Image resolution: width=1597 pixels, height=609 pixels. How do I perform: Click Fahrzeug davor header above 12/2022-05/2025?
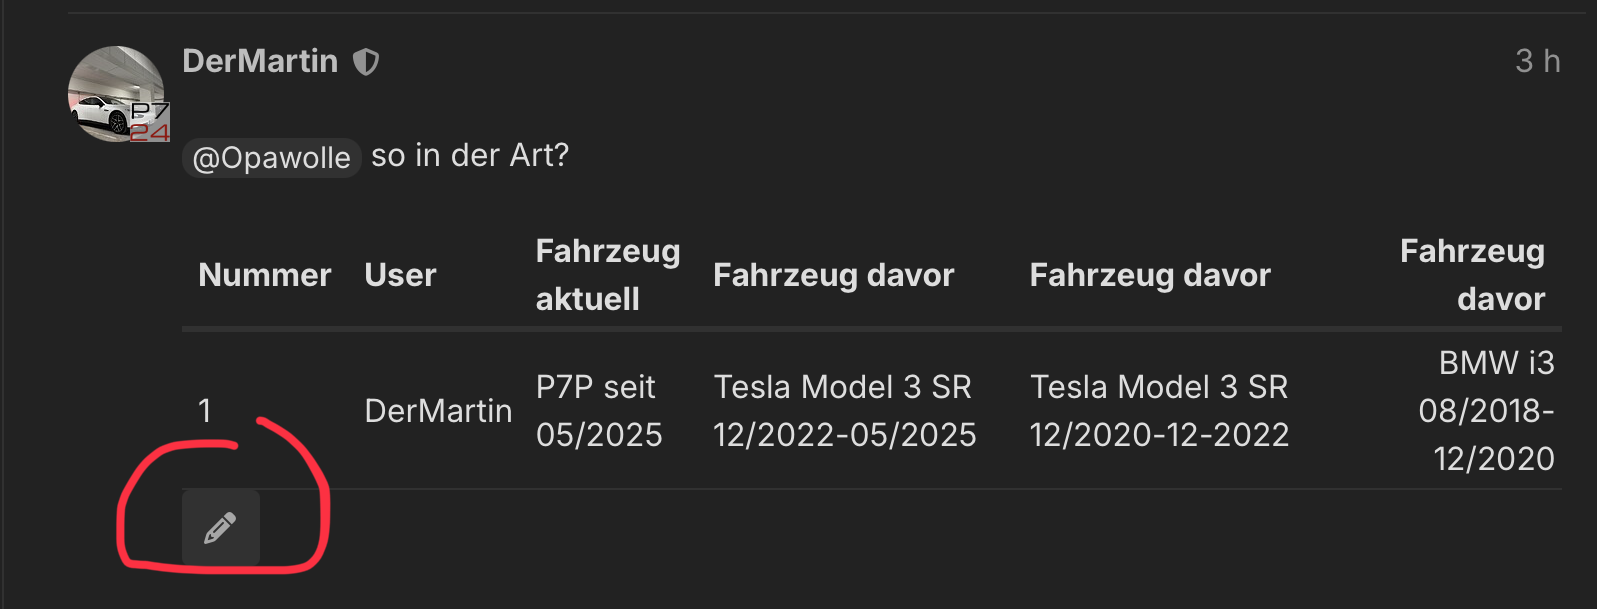pos(833,275)
